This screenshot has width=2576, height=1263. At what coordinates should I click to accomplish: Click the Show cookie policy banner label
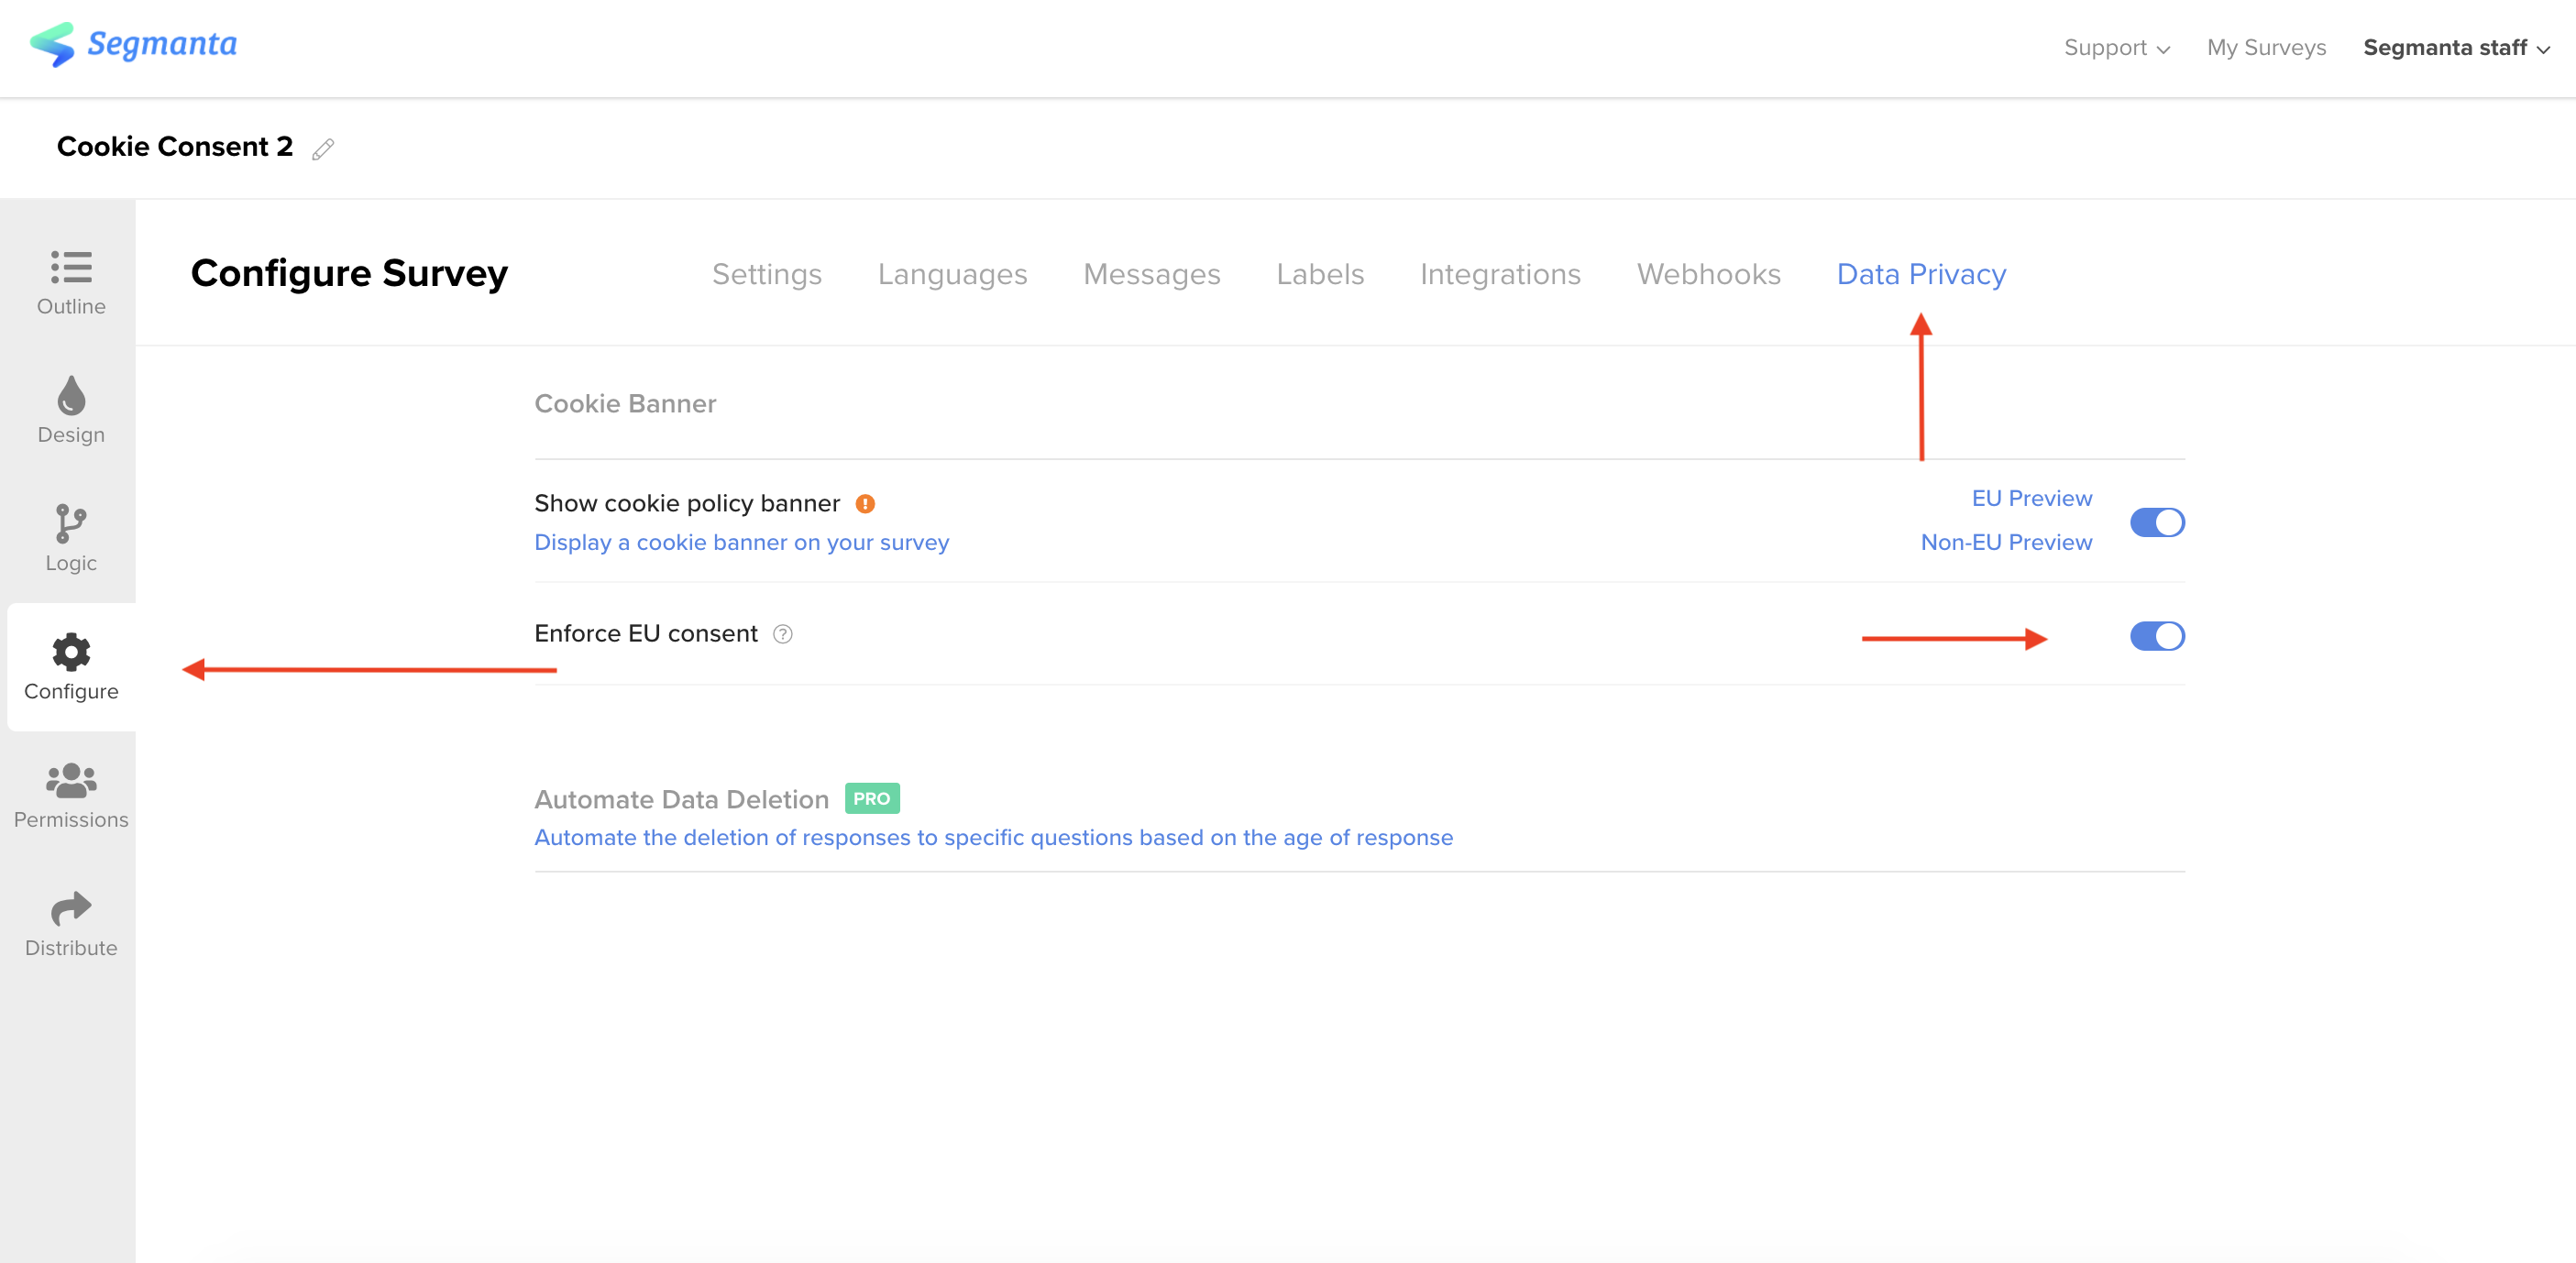(x=687, y=504)
